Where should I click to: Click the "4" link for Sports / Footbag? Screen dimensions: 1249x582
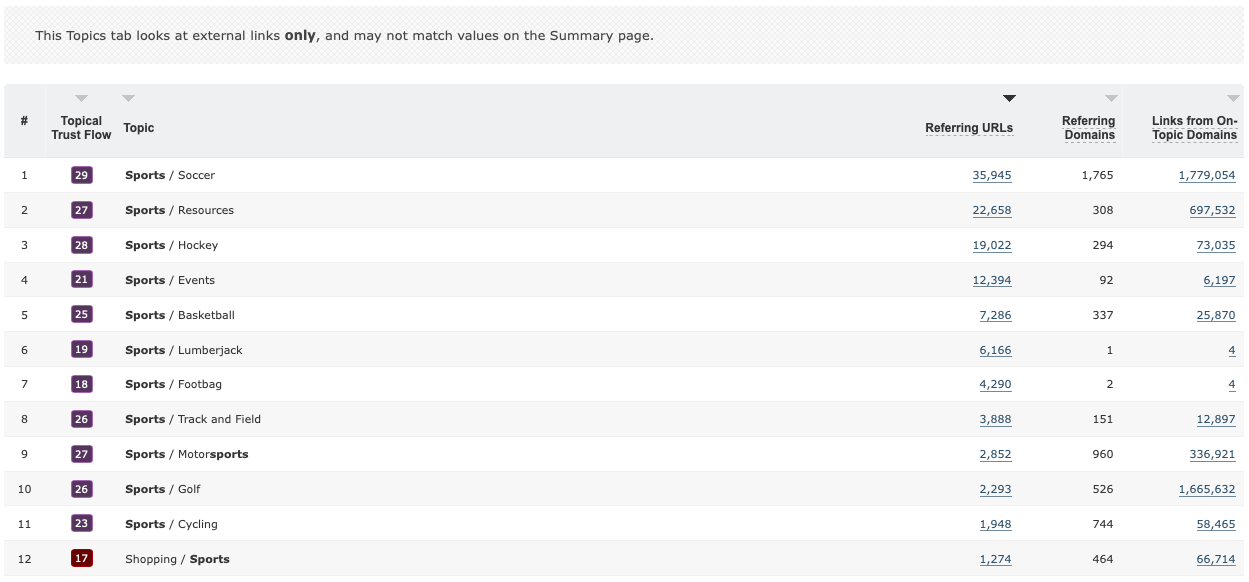coord(1231,384)
